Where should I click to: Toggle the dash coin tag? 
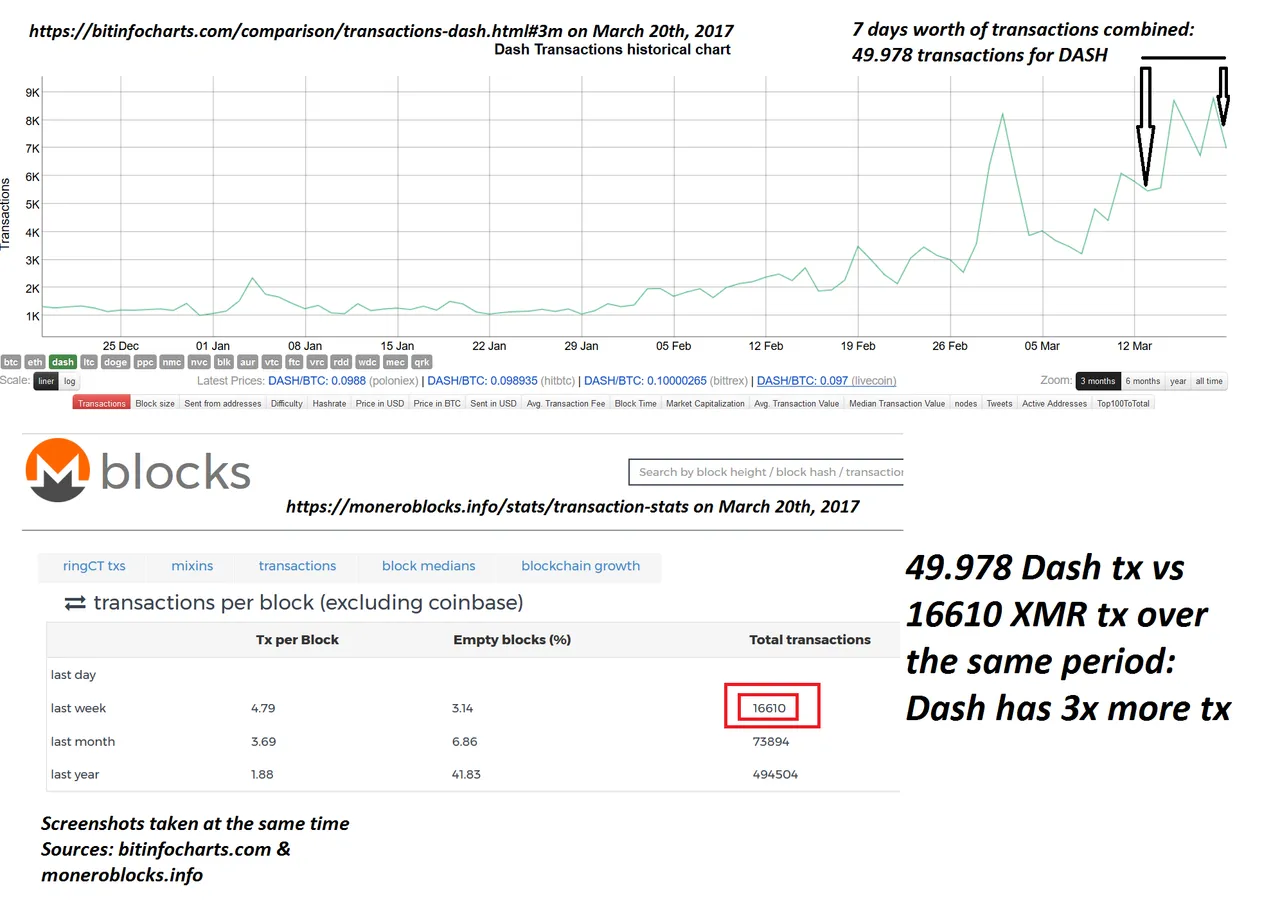(x=63, y=362)
